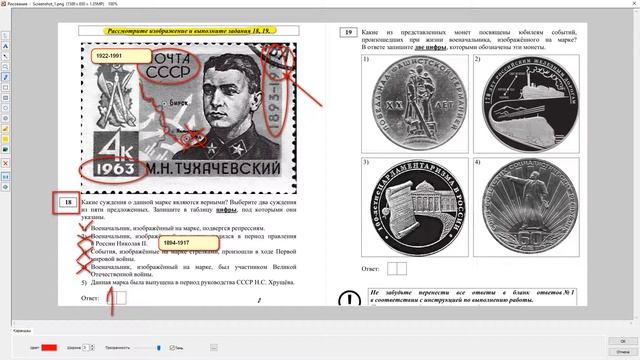
Task: Select the magnifier tool in toolbar
Action: 5,67
